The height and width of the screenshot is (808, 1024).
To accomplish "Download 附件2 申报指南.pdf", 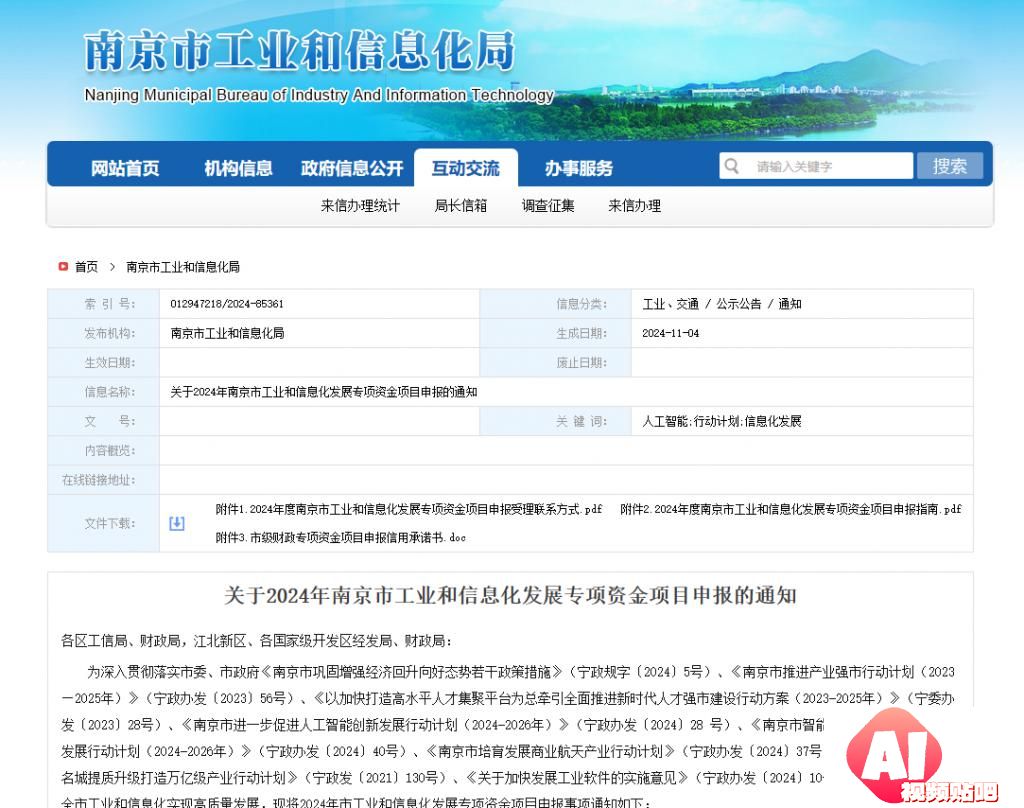I will (x=791, y=509).
